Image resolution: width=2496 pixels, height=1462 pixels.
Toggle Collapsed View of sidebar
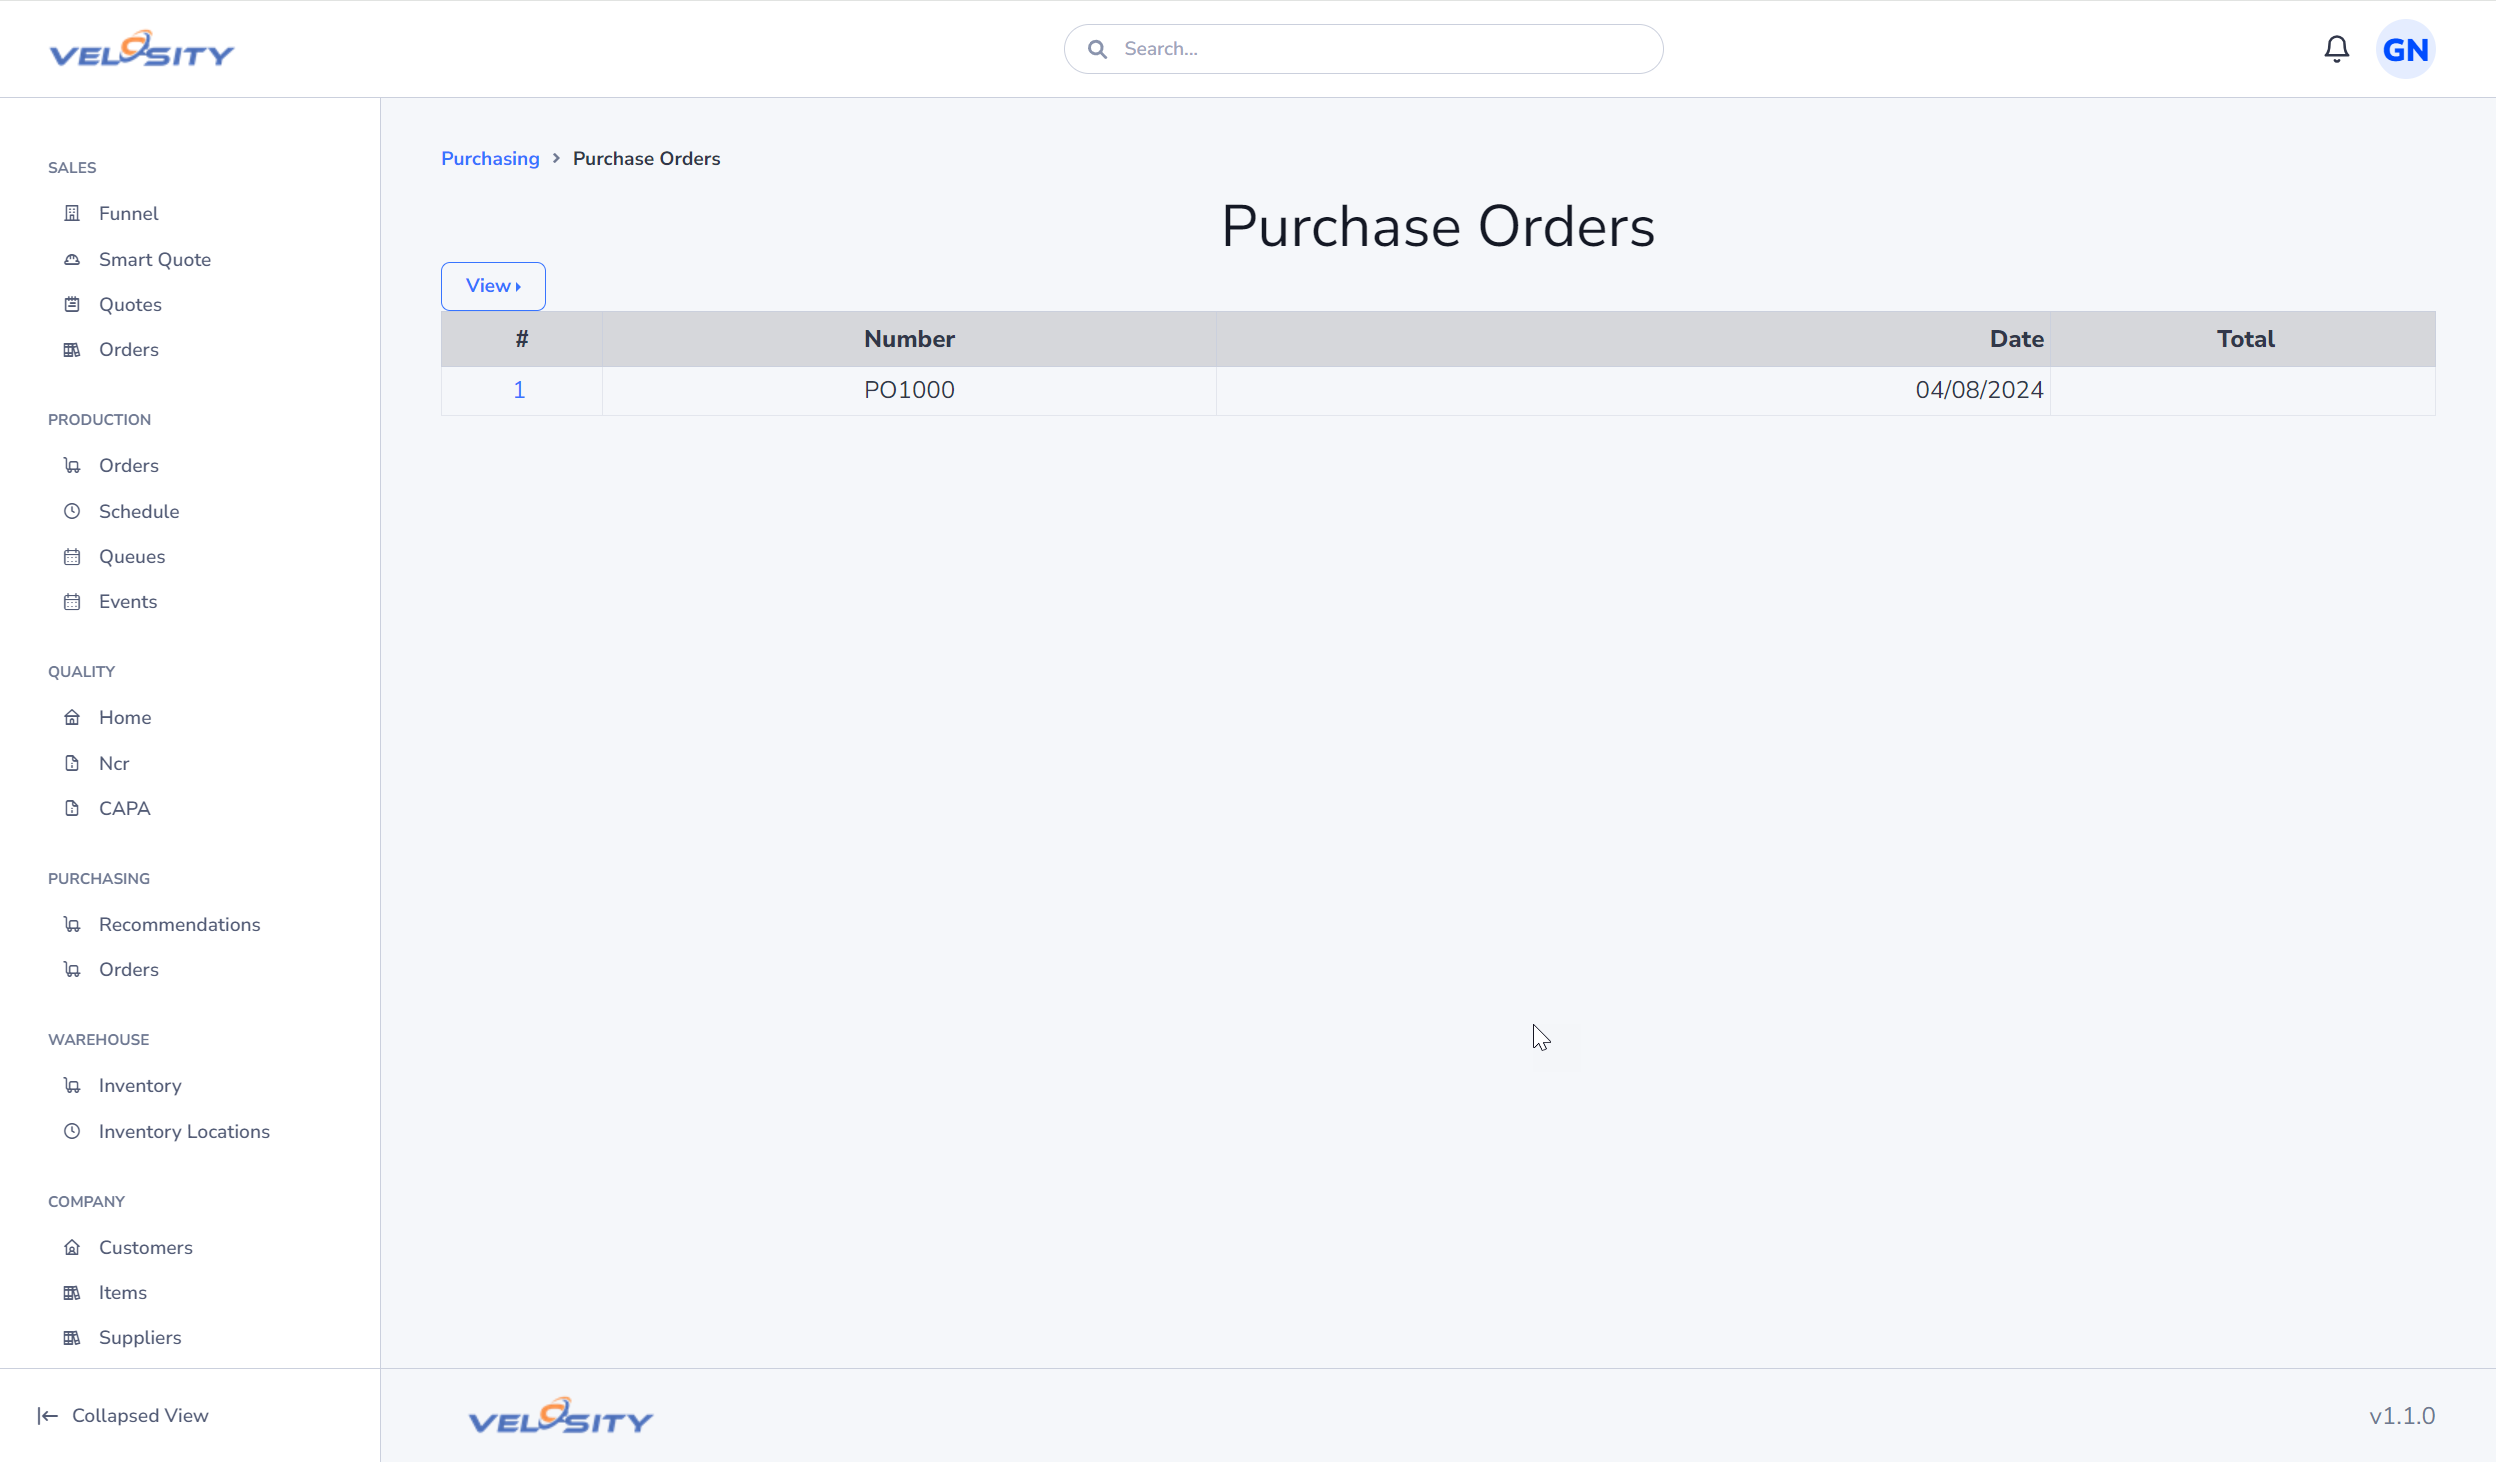click(123, 1415)
